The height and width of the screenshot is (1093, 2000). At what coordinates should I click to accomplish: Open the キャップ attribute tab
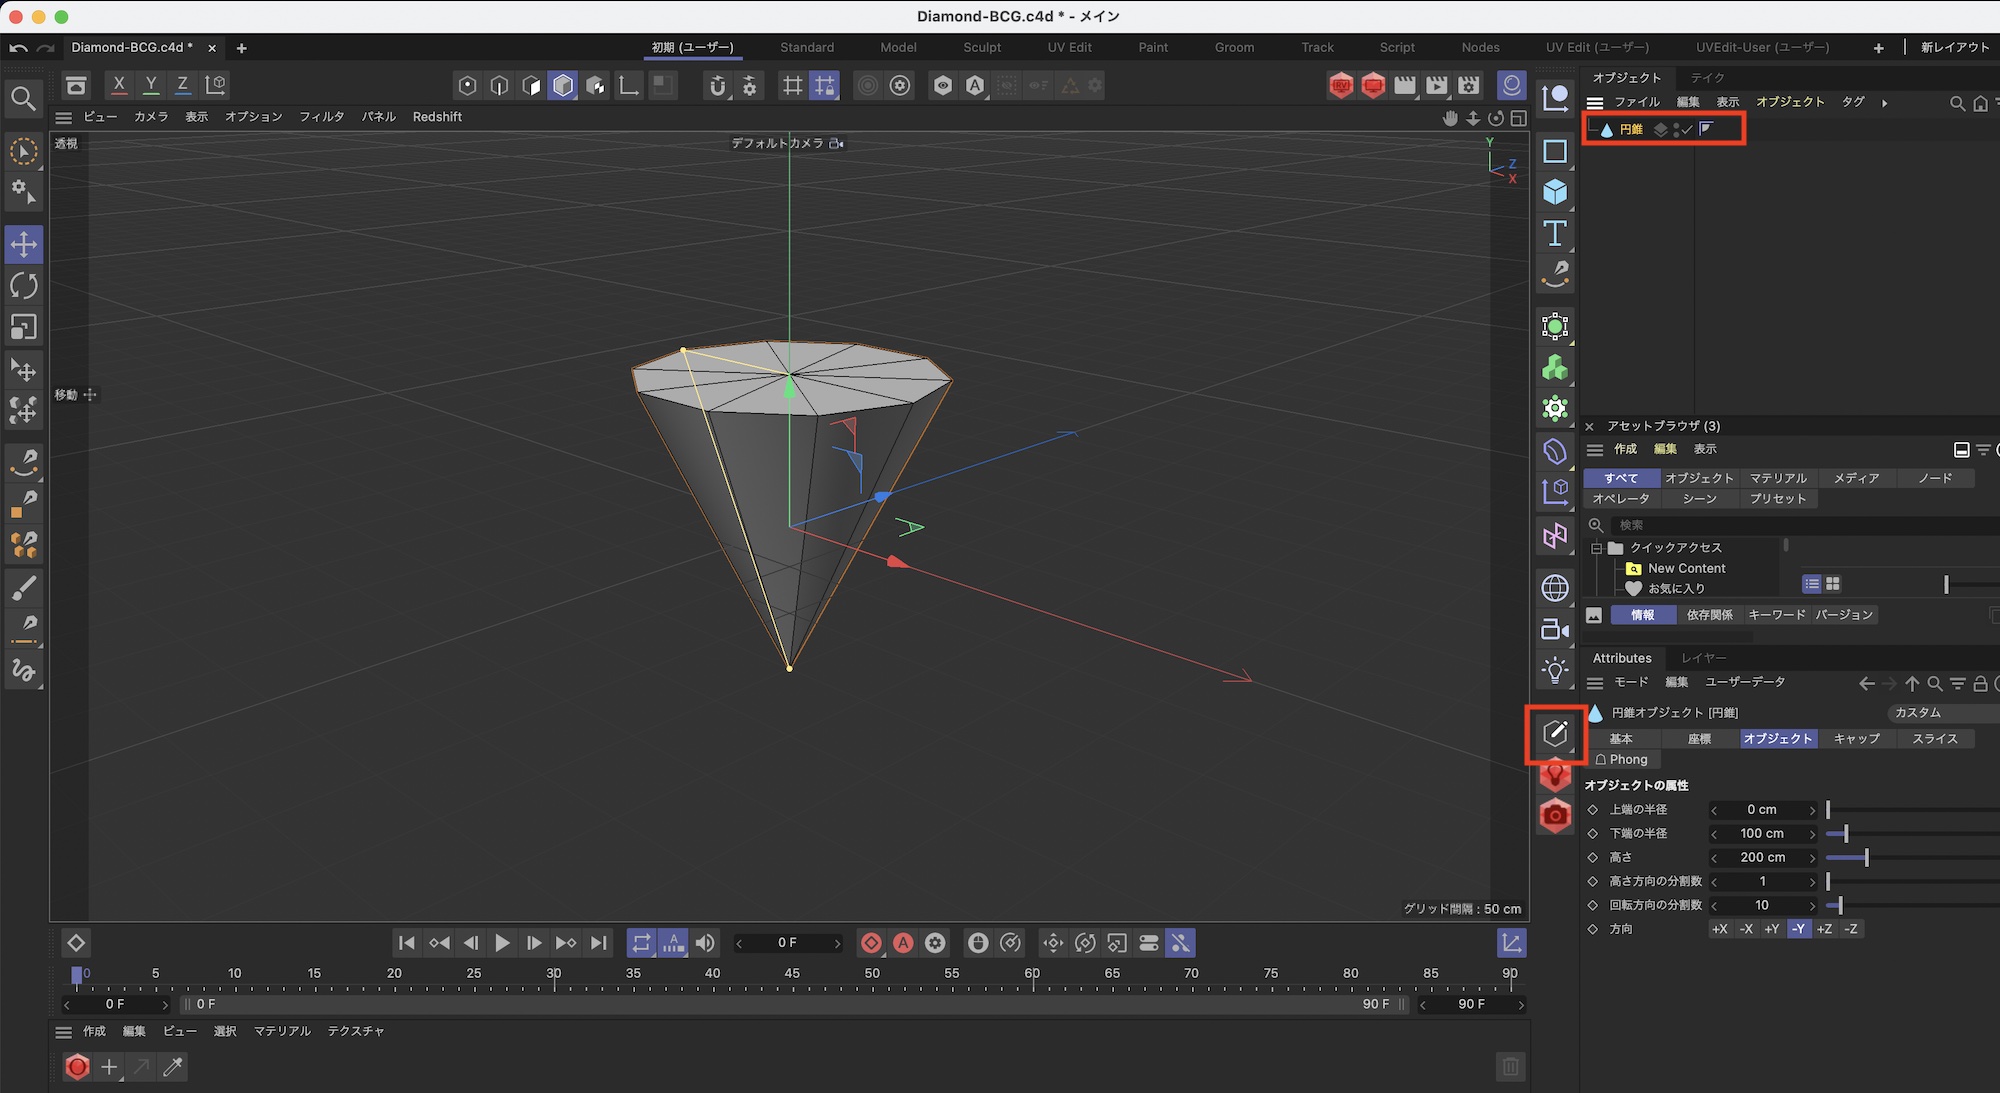coord(1856,739)
